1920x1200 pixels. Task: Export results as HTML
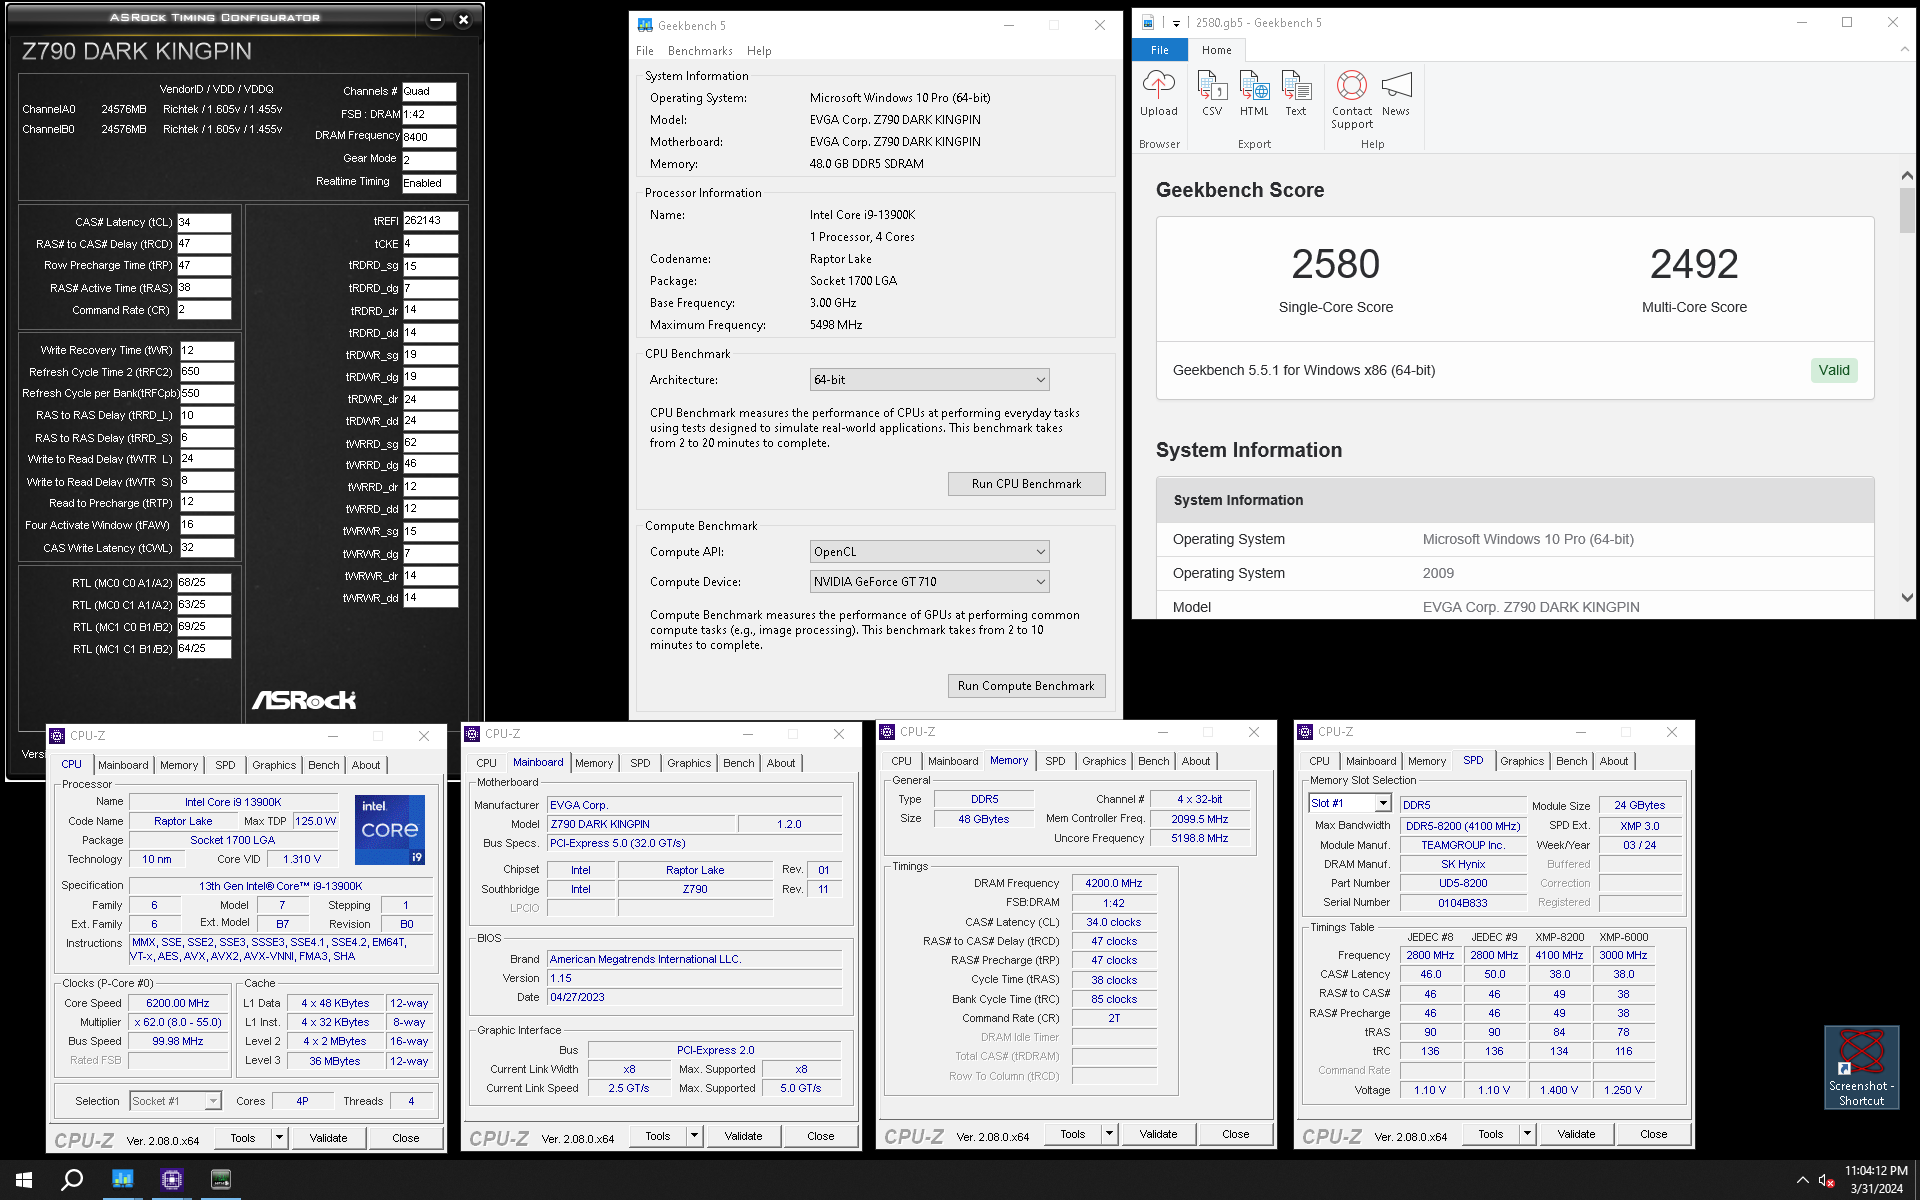[1254, 93]
